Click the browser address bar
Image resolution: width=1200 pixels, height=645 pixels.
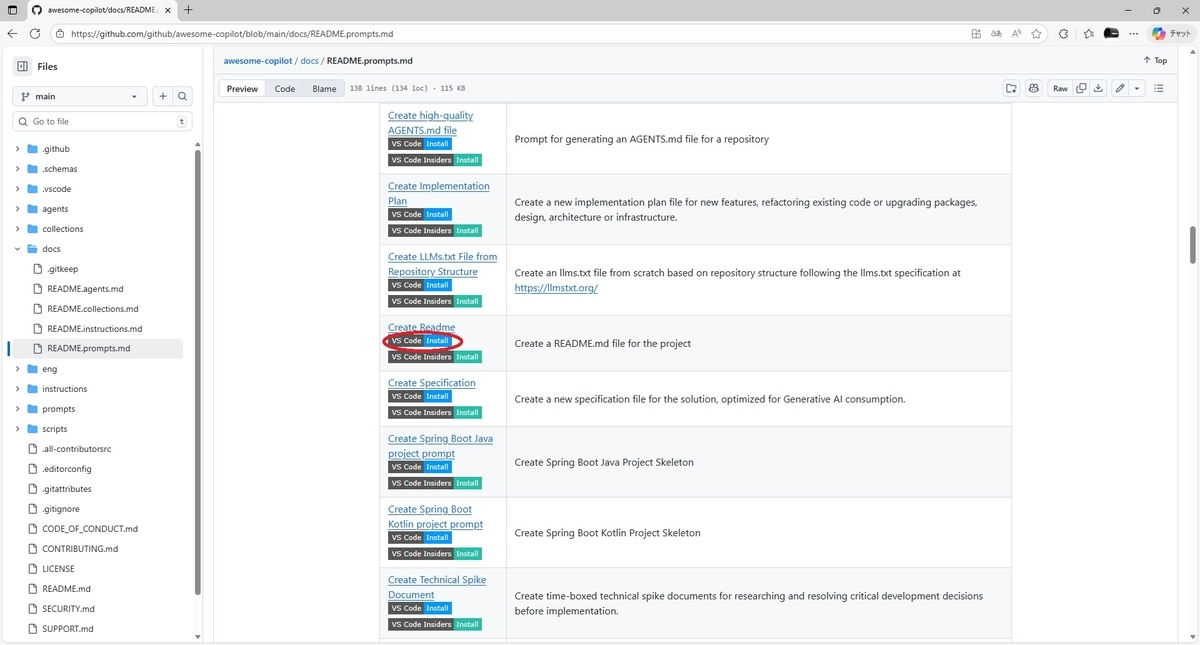510,33
